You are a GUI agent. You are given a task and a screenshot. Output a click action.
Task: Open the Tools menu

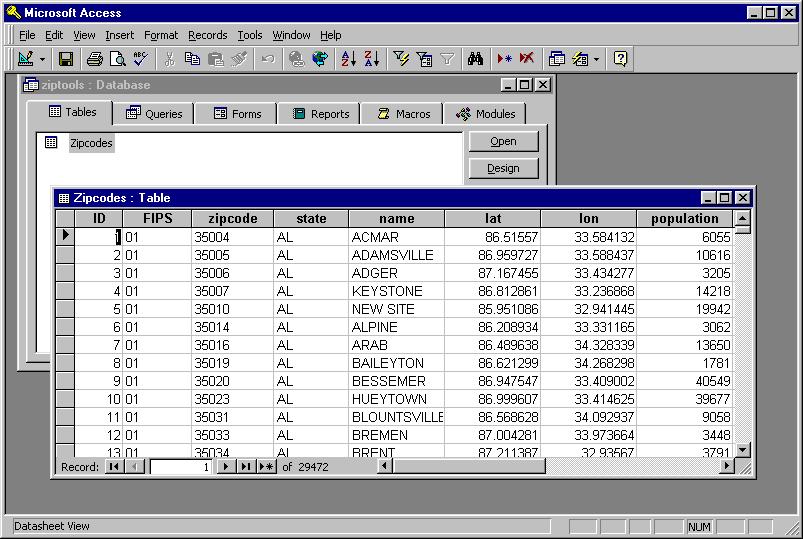[250, 35]
